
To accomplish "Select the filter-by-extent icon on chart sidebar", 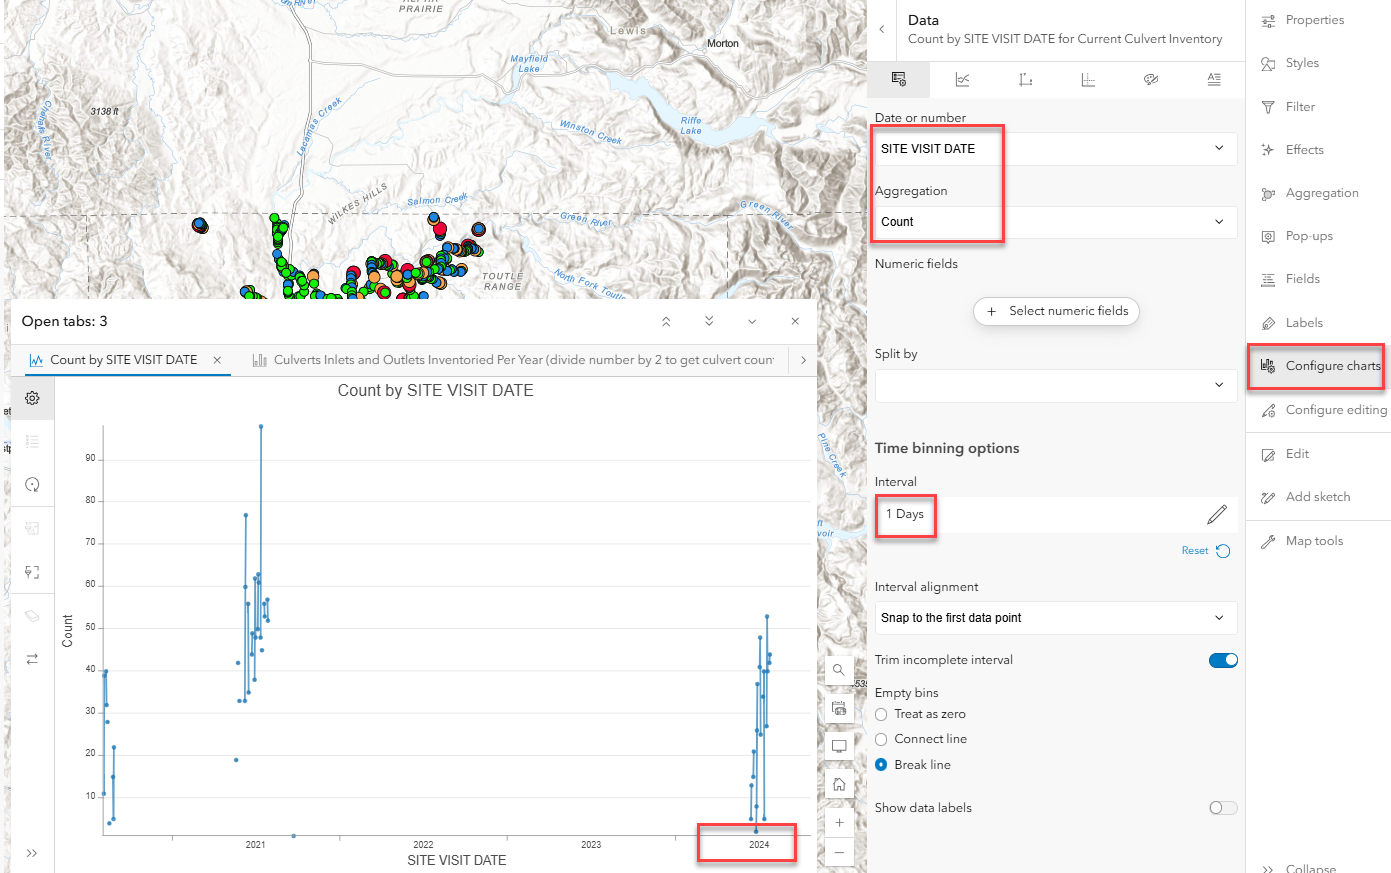I will click(x=32, y=571).
